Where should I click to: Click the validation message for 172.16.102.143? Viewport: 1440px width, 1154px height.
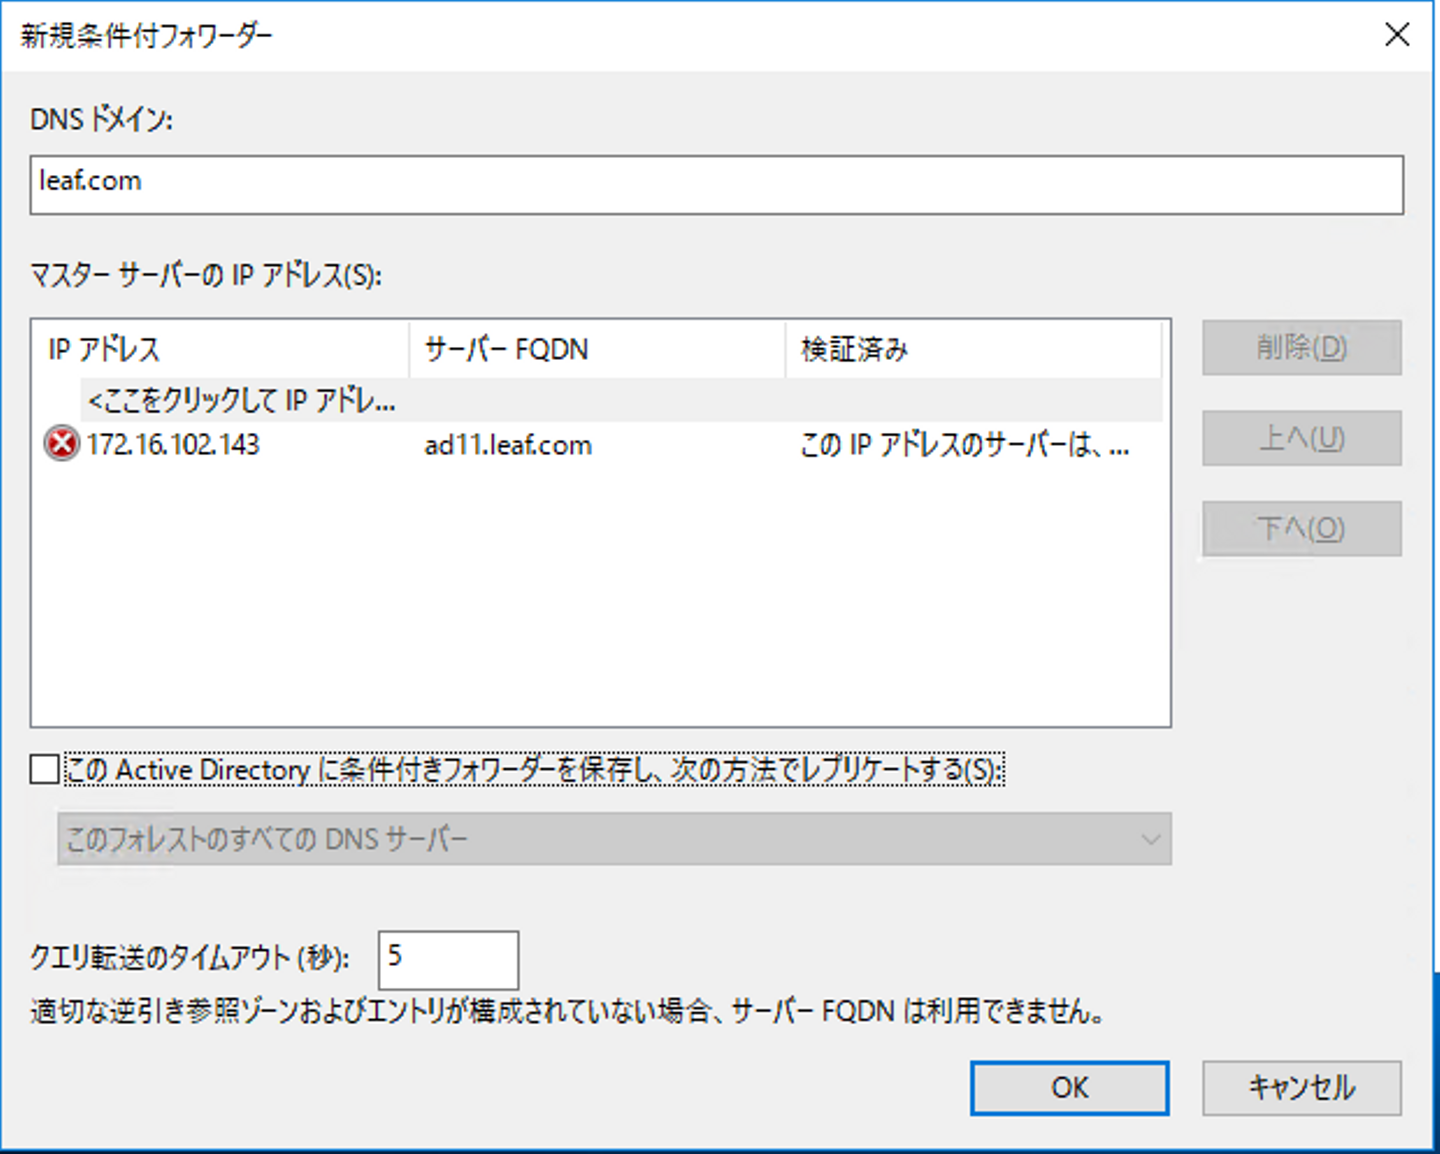point(964,445)
